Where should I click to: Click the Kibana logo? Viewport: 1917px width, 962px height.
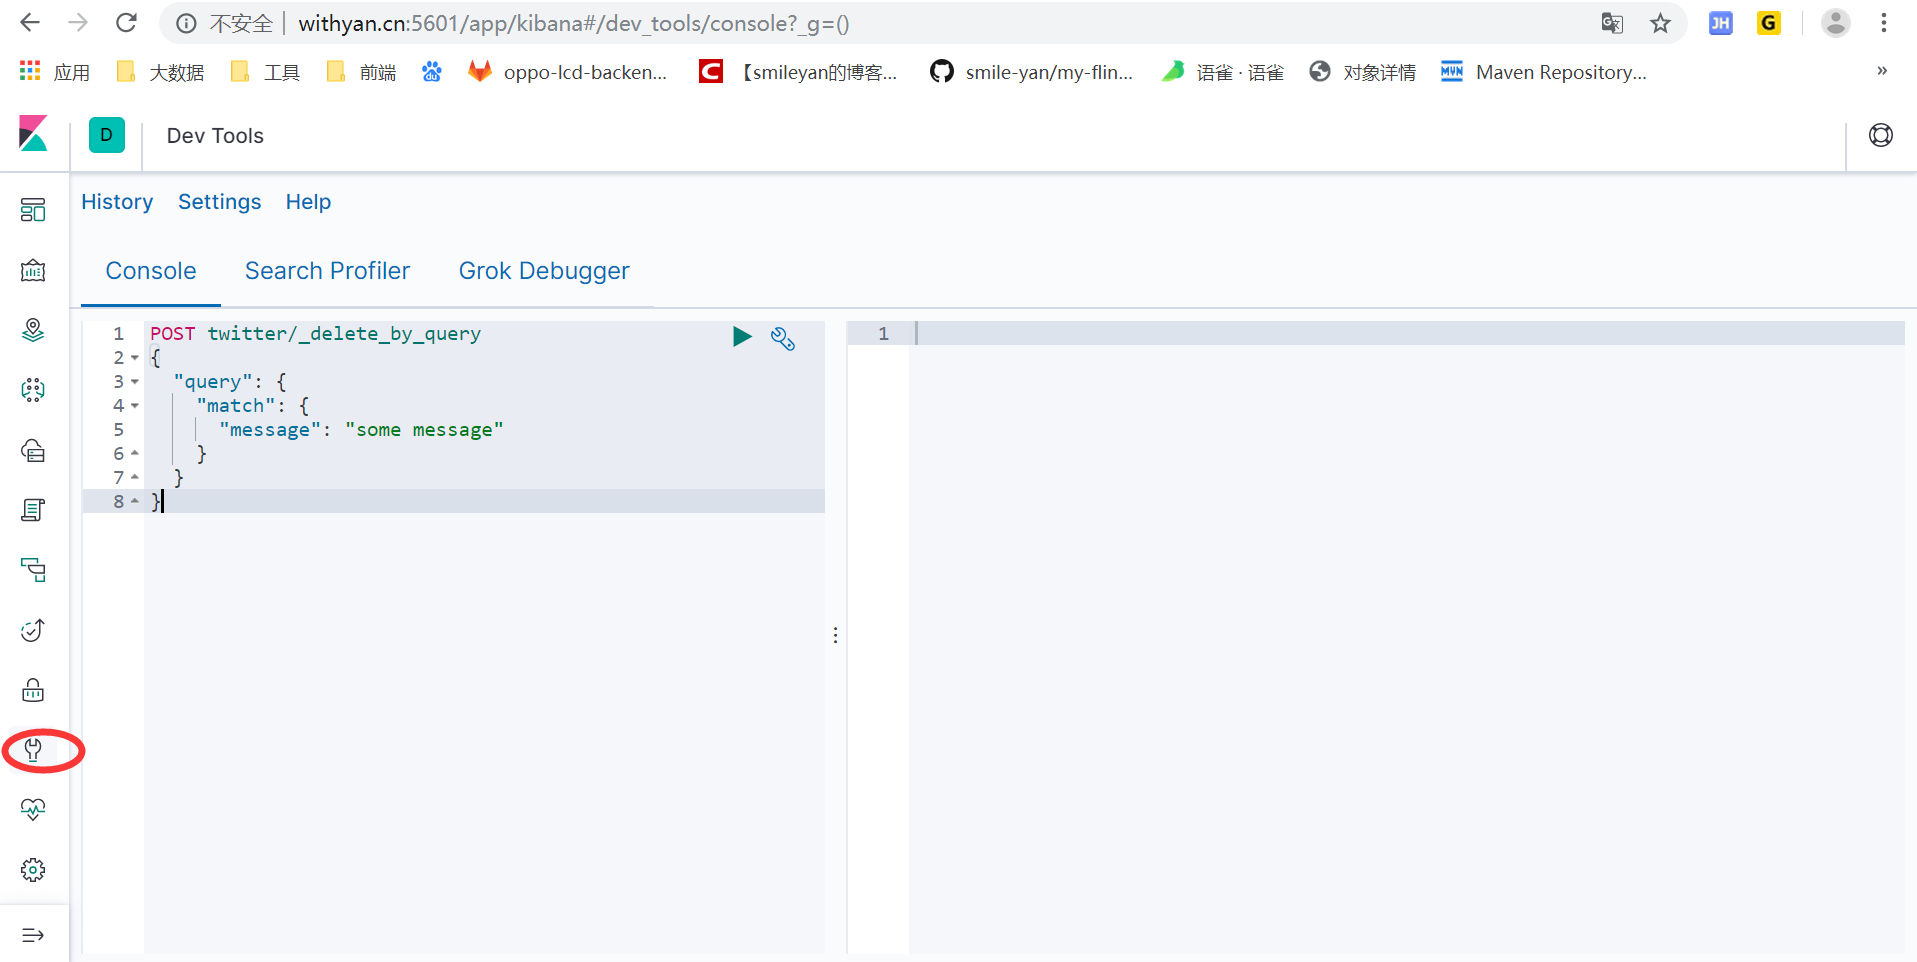click(x=33, y=134)
